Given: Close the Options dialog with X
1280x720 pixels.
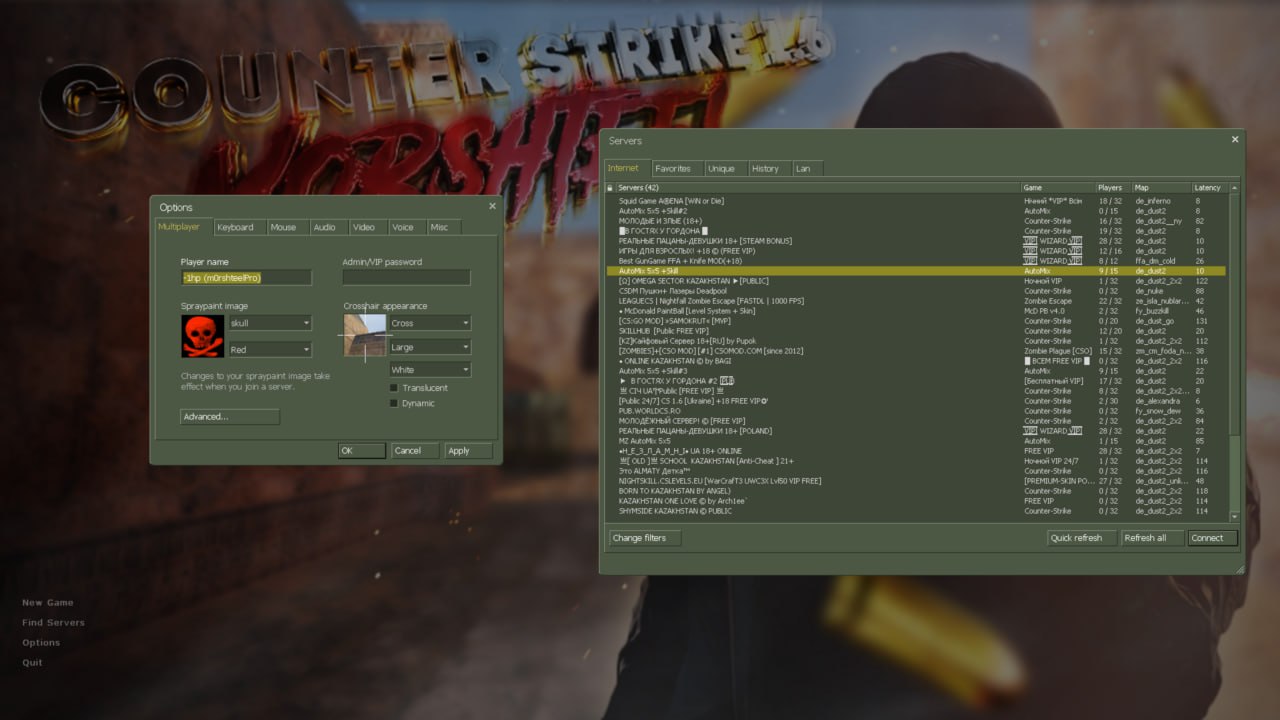Looking at the screenshot, I should [x=492, y=206].
